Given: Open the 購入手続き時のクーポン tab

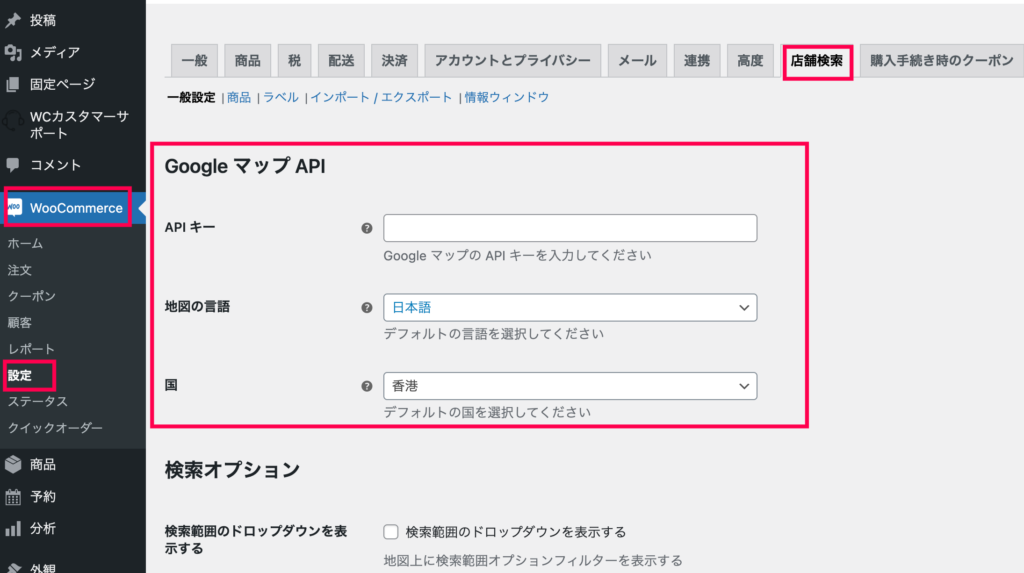Looking at the screenshot, I should (x=942, y=61).
